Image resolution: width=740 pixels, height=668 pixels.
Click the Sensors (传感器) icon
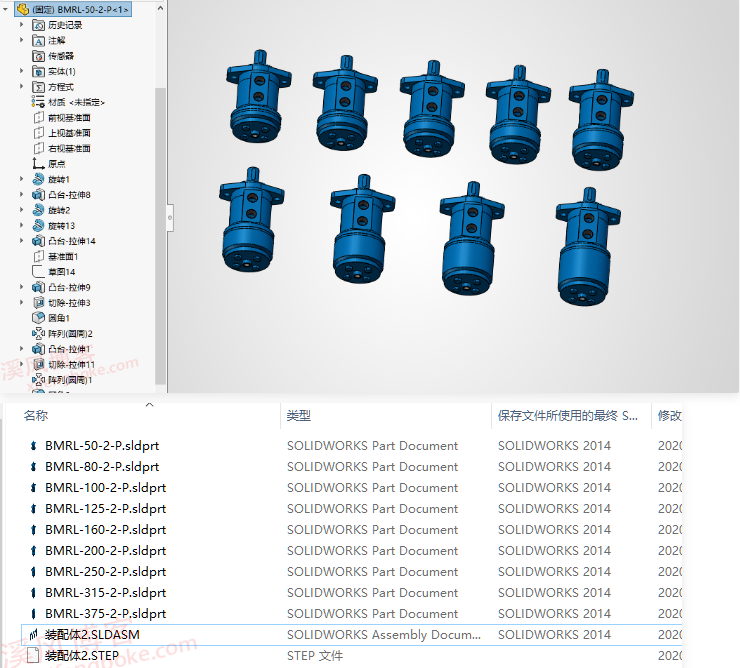tap(38, 56)
